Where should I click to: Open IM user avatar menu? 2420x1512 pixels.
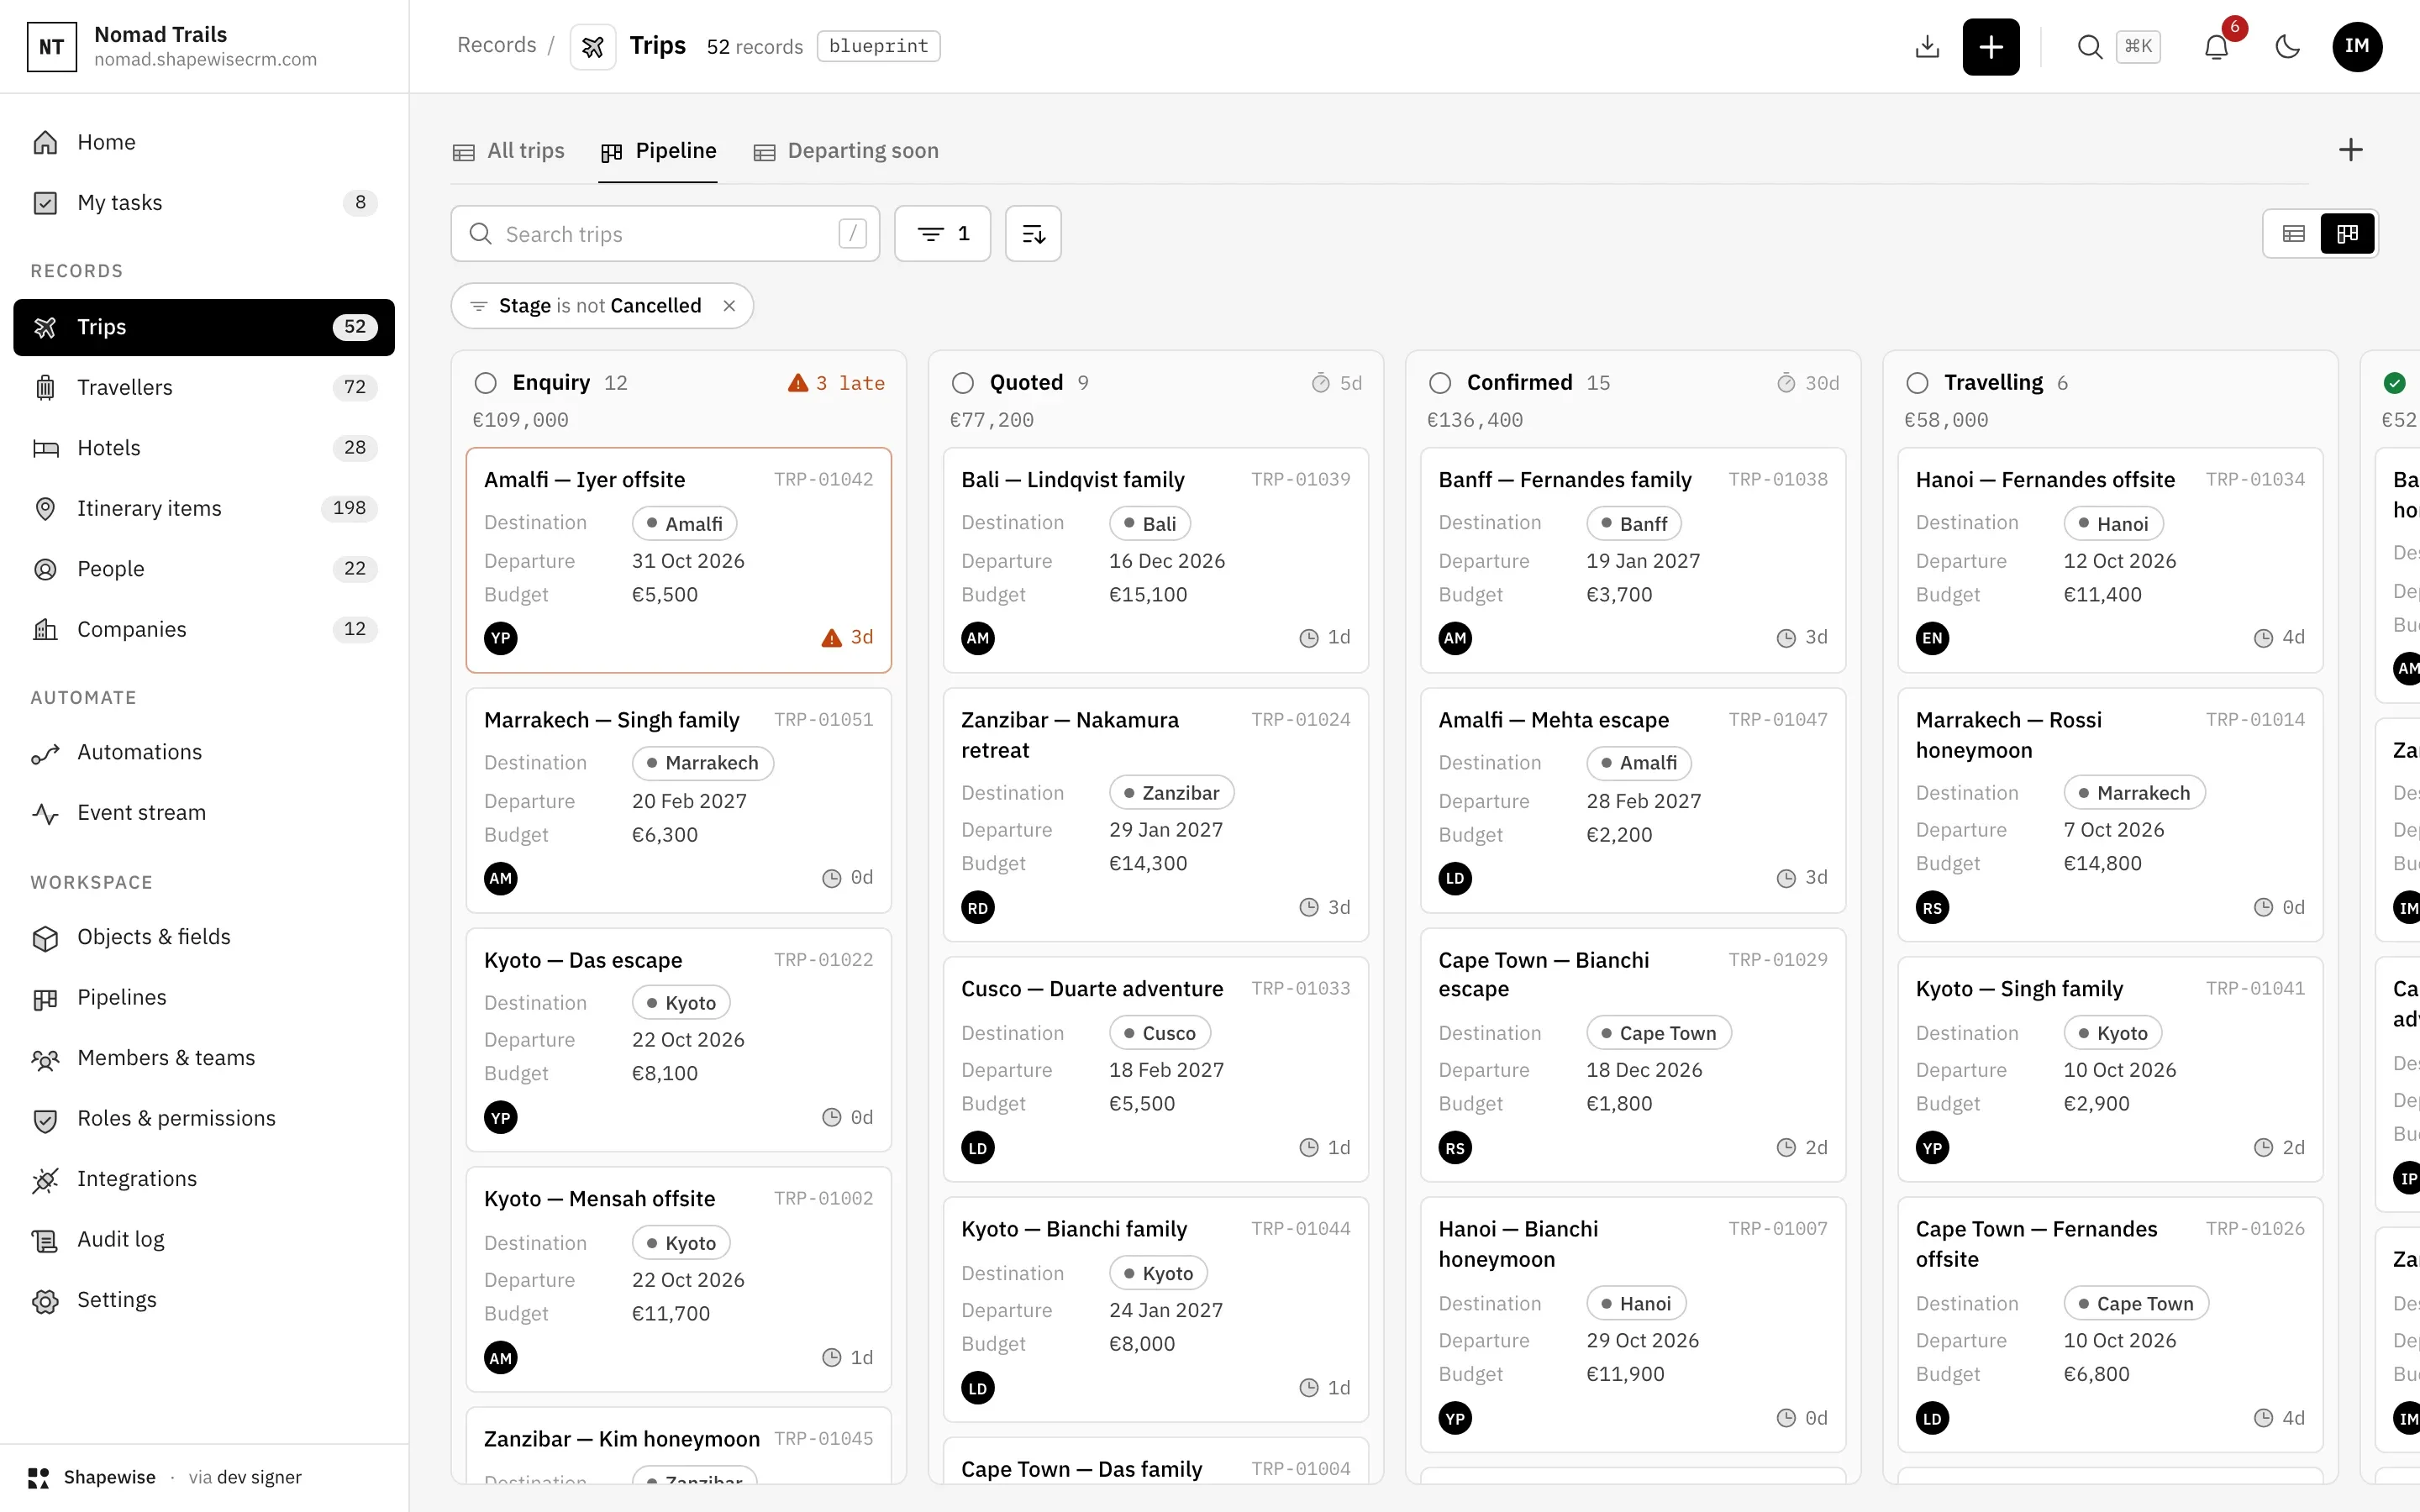pos(2357,46)
